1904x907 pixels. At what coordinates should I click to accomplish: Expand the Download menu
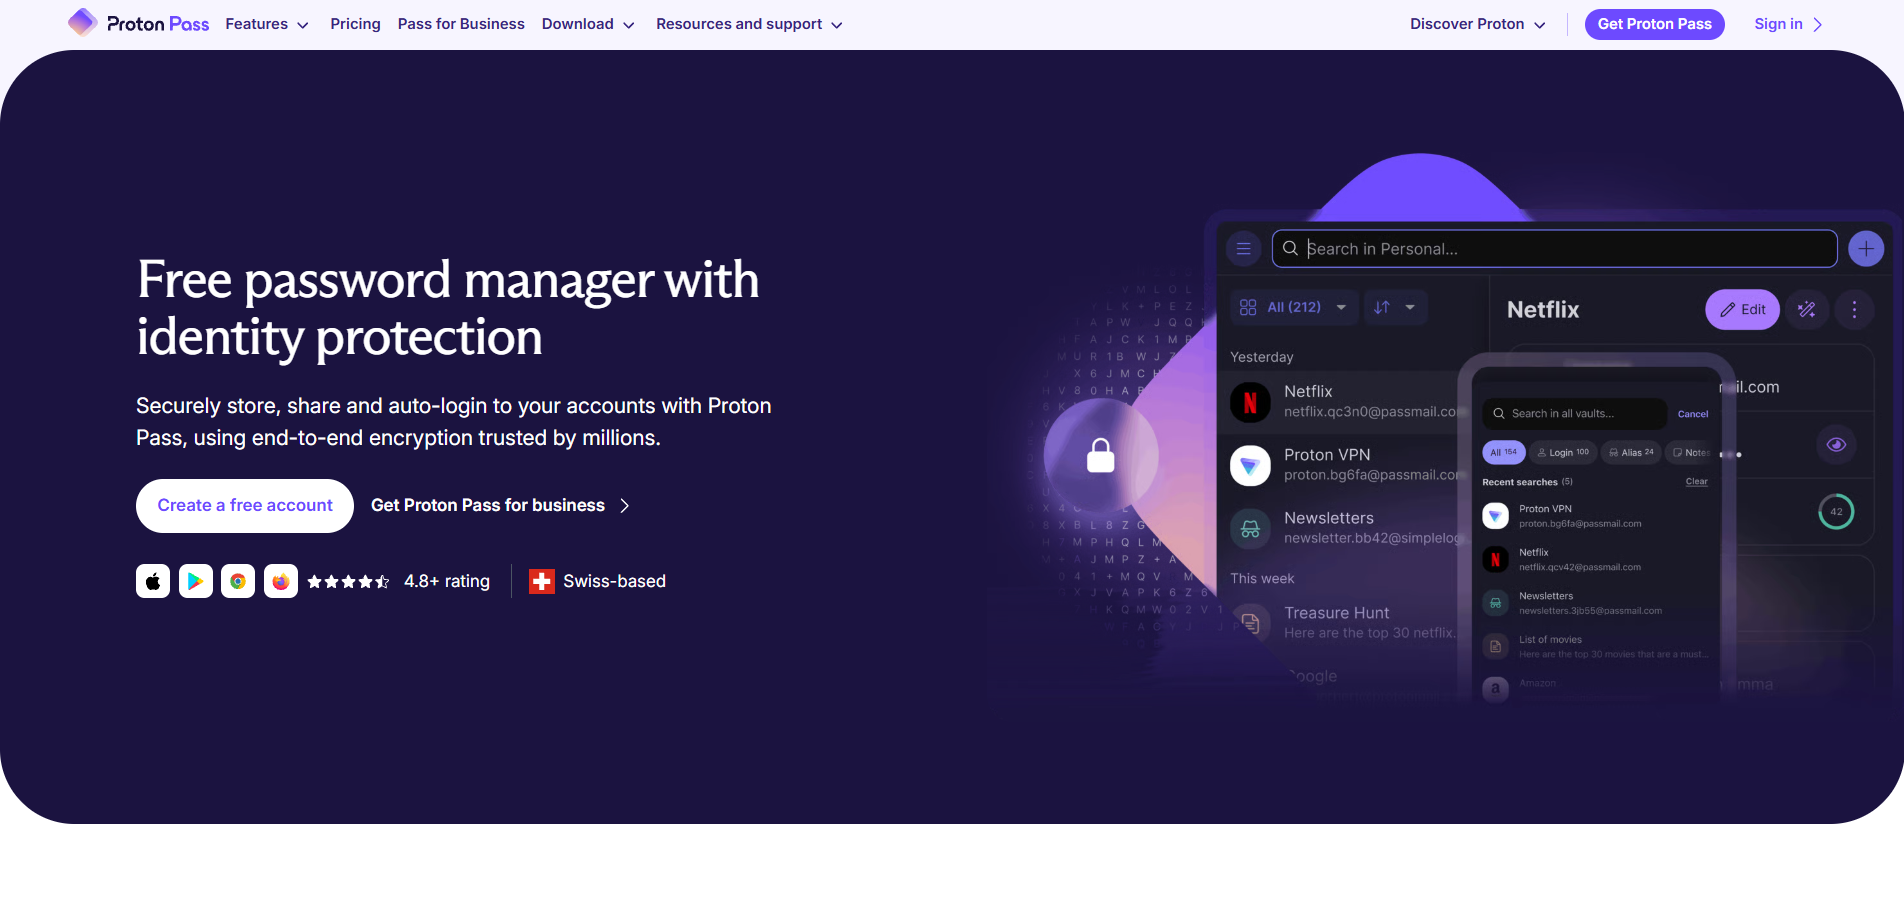coord(588,24)
